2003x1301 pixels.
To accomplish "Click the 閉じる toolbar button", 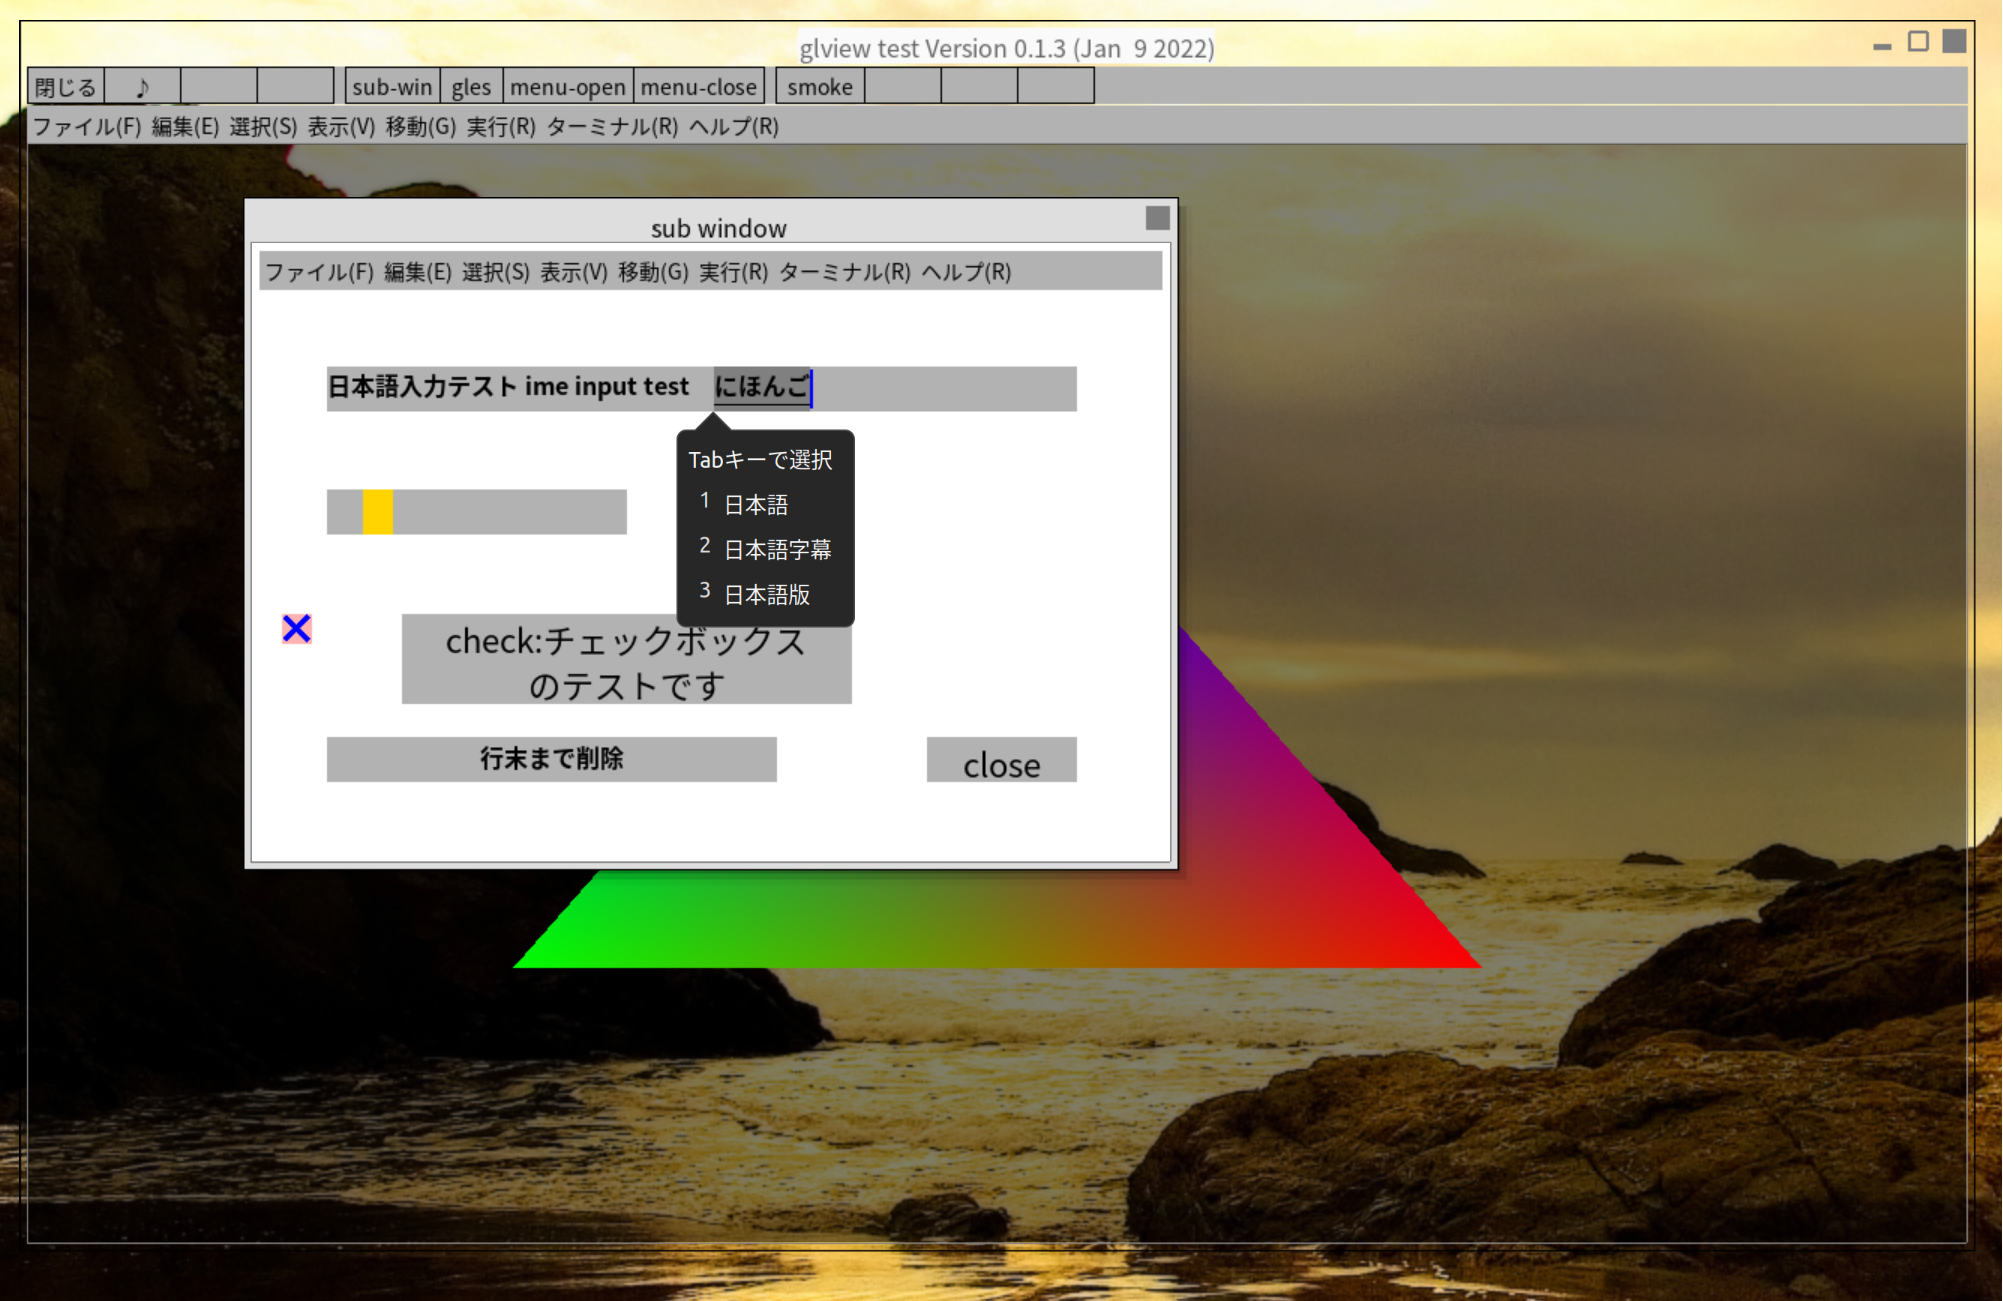I will coord(66,87).
